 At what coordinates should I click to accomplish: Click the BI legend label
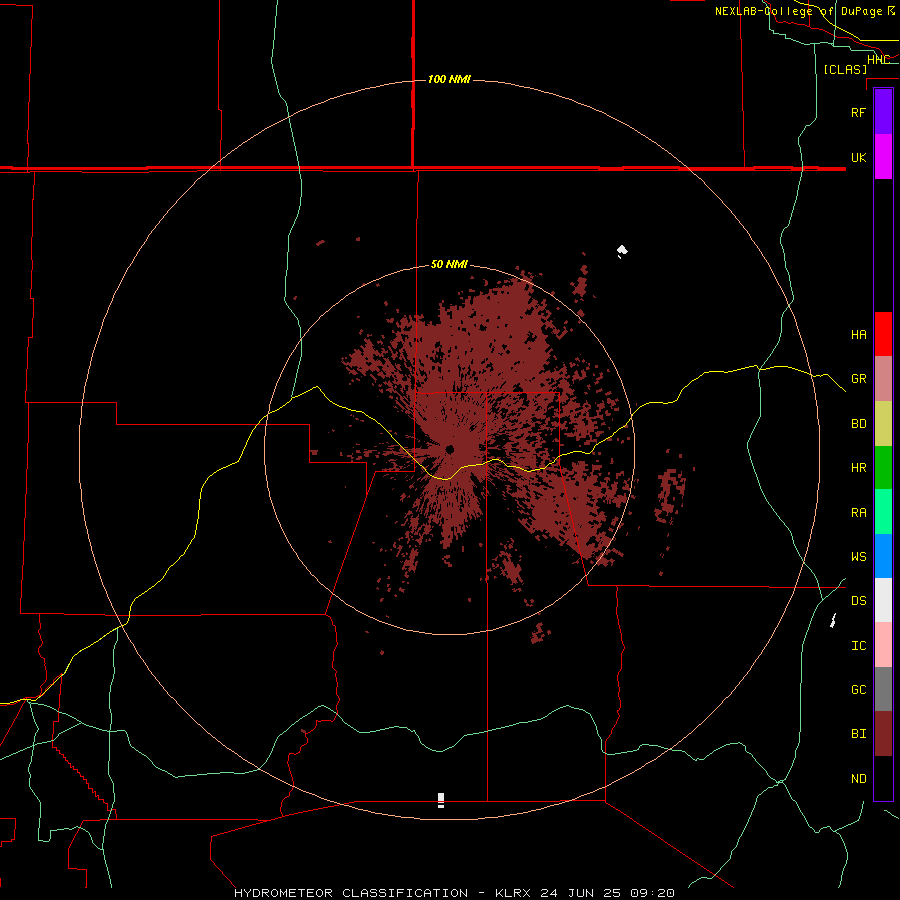point(858,734)
